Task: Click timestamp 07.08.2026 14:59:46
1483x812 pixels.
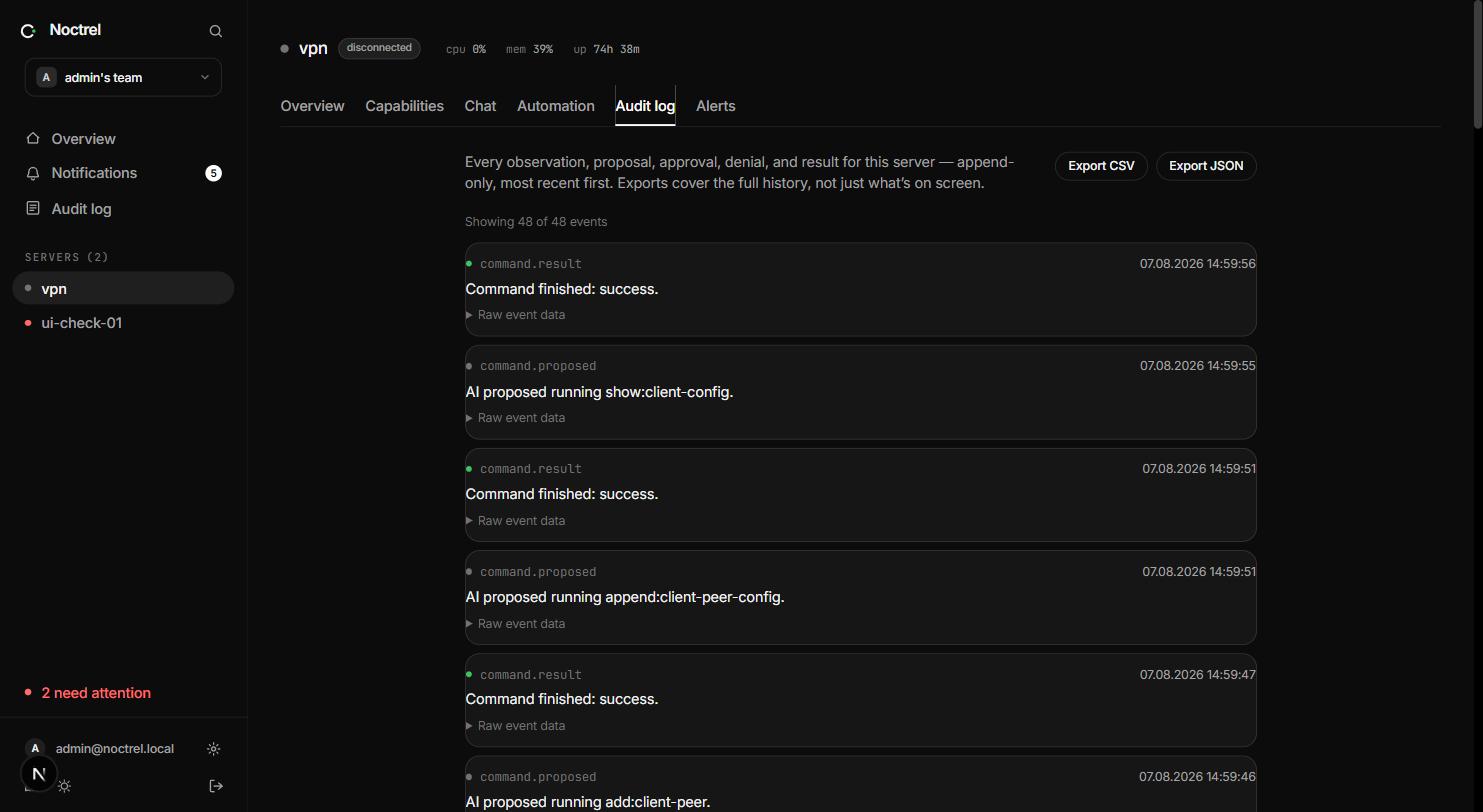Action: [x=1198, y=777]
